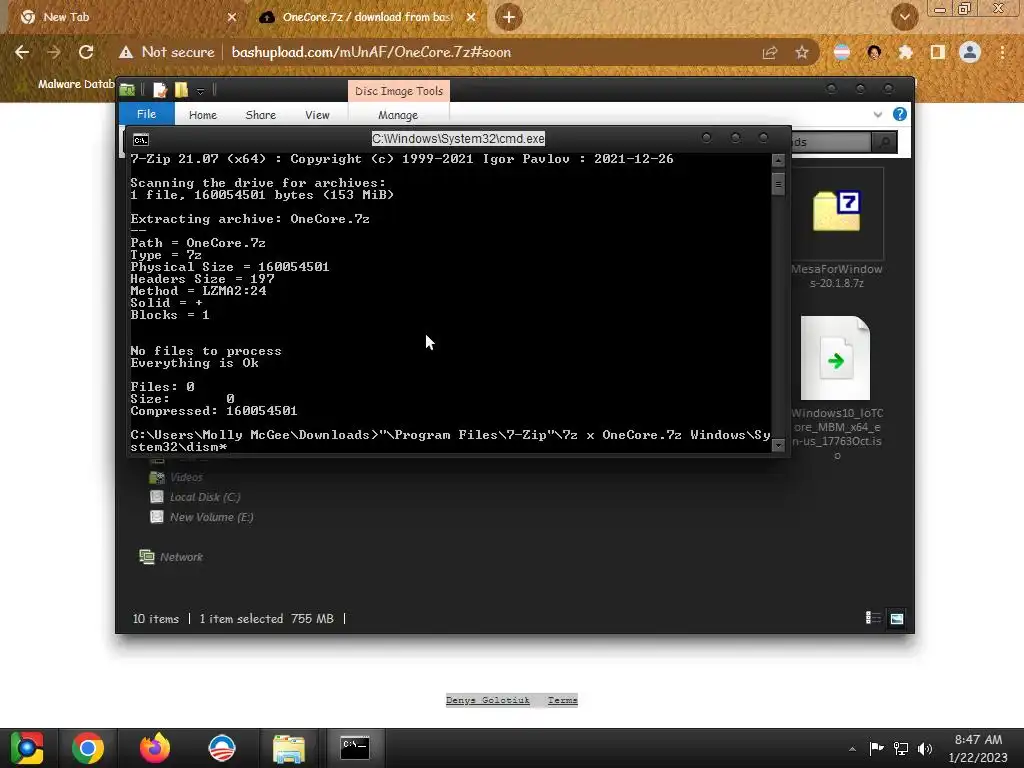Open the Chrome profile avatar
Image resolution: width=1024 pixels, height=768 pixels.
(970, 52)
